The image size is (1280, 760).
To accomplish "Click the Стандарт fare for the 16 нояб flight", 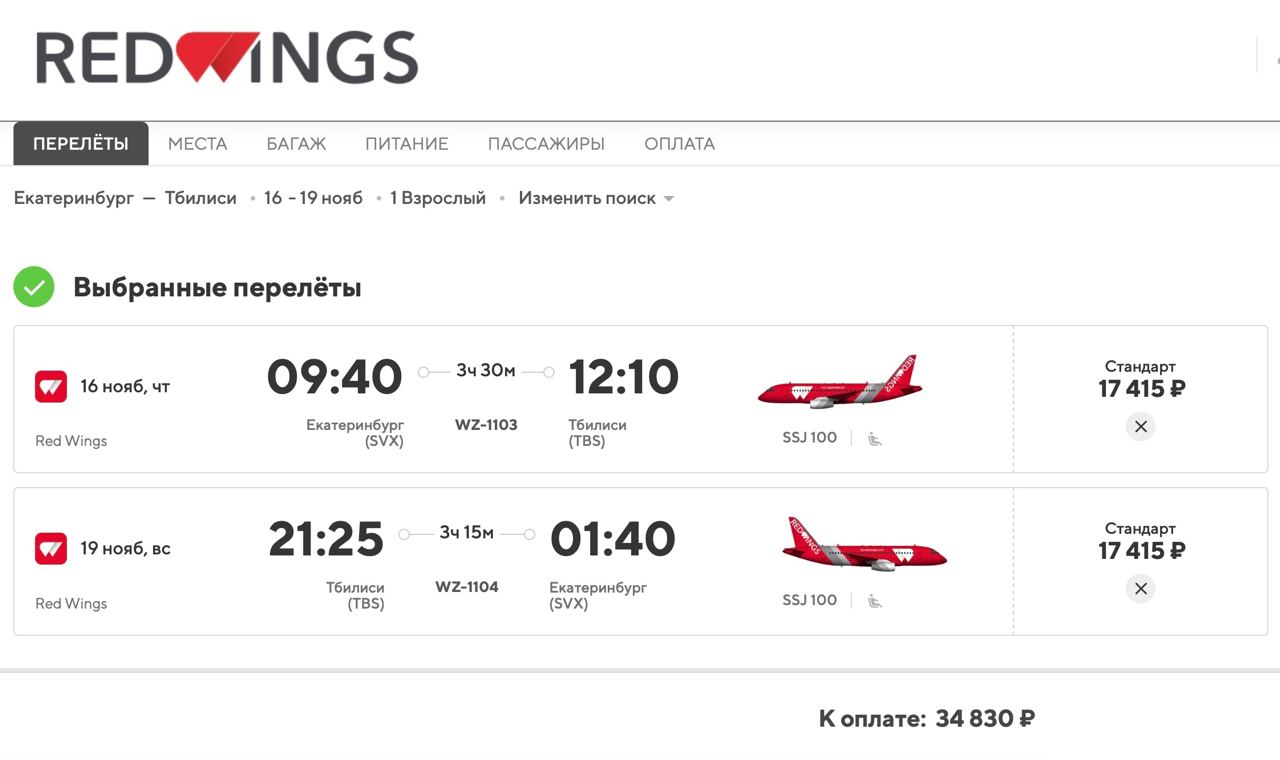I will (x=1141, y=380).
